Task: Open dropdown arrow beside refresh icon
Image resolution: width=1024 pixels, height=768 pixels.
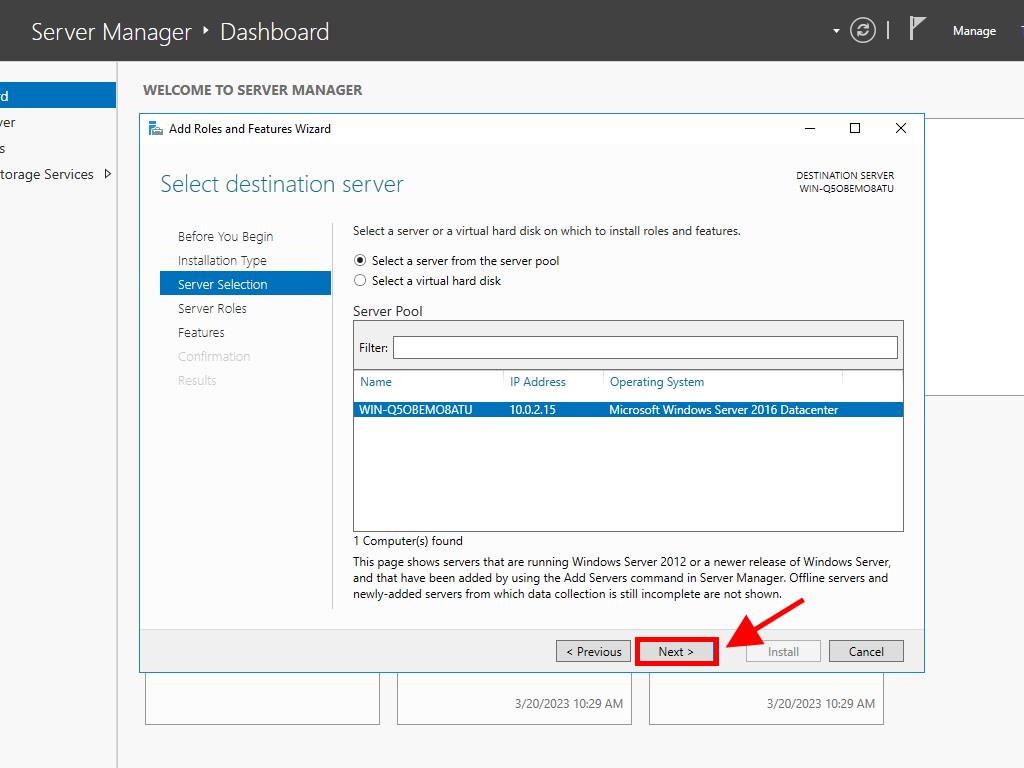Action: click(836, 31)
